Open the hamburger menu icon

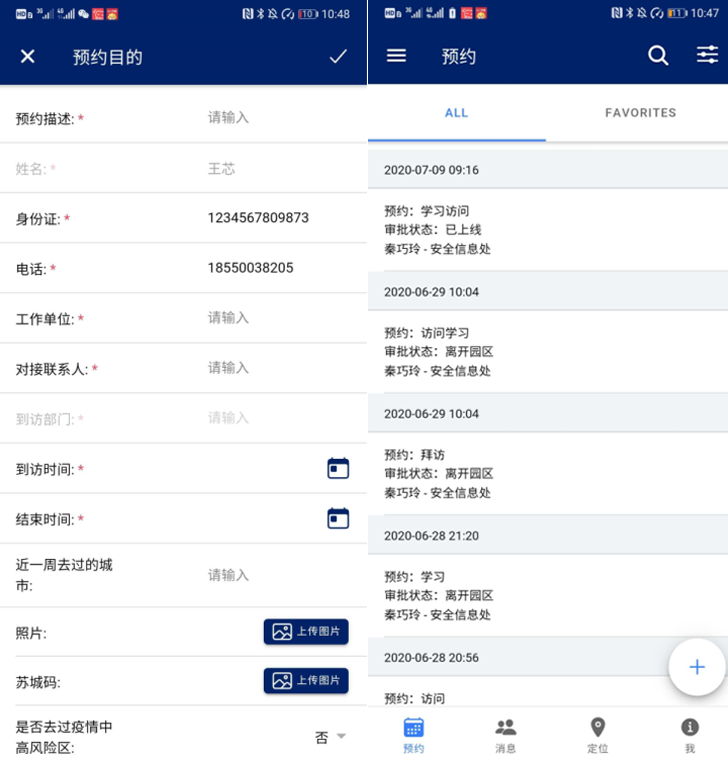tap(396, 56)
